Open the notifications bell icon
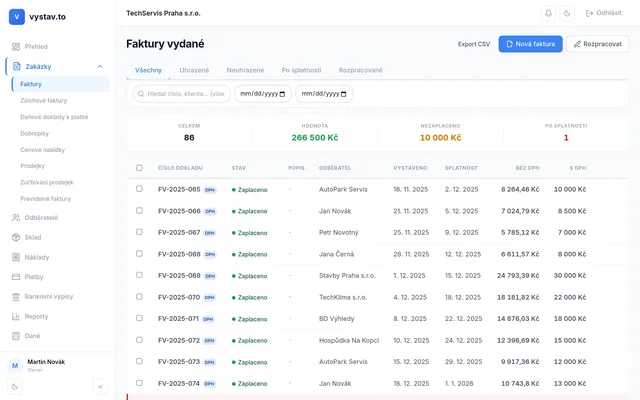 [x=548, y=13]
